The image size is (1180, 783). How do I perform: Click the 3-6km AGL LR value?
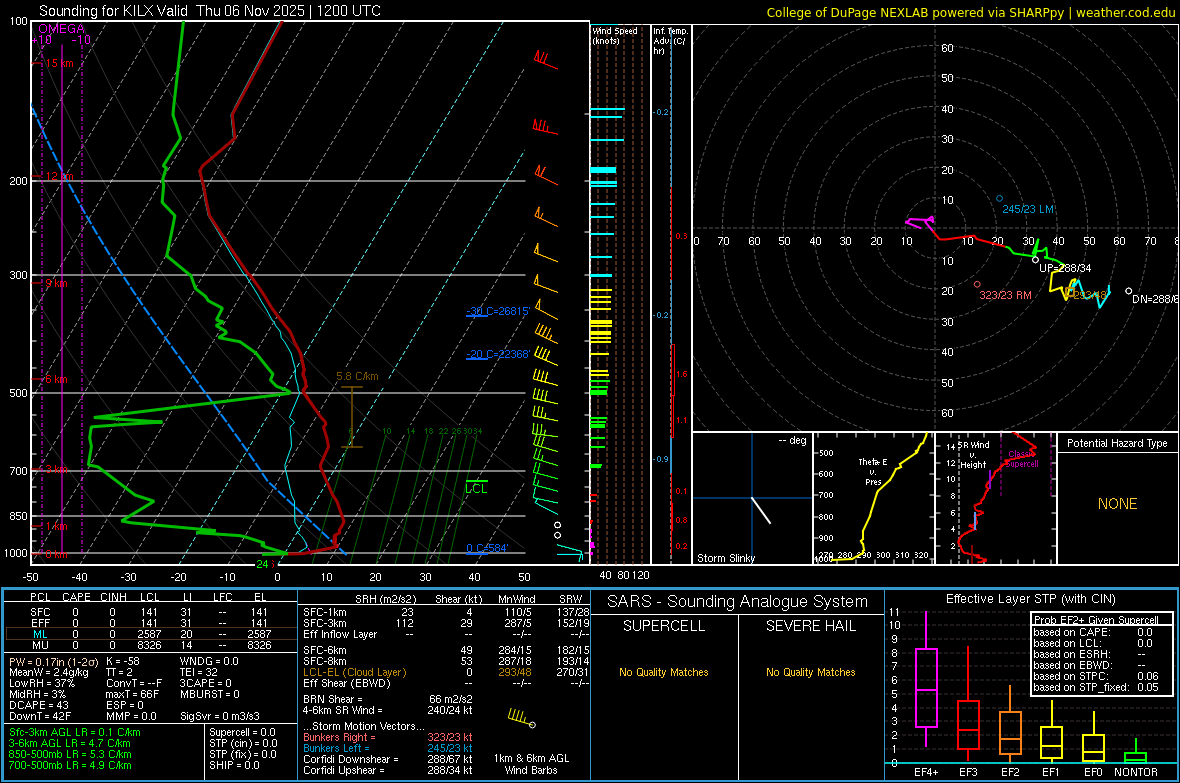point(70,744)
